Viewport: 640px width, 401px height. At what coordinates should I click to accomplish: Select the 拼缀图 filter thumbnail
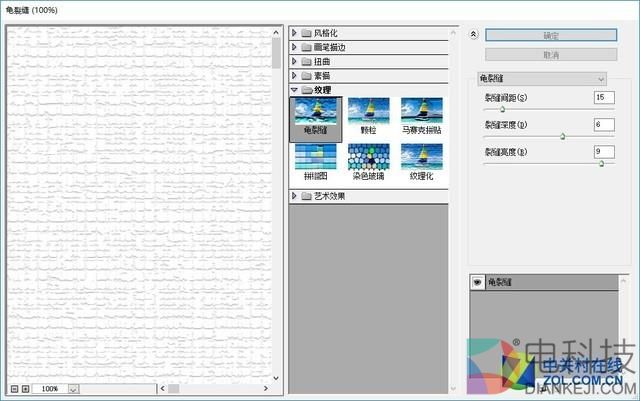[316, 162]
